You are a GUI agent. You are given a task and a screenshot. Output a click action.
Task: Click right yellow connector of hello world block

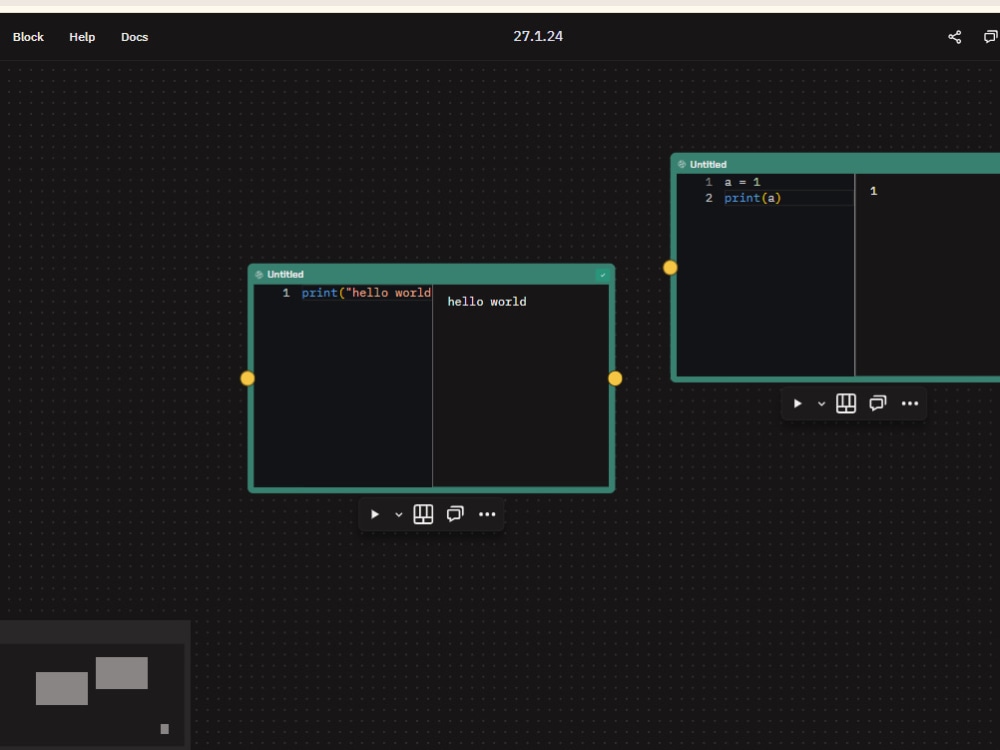pos(615,378)
